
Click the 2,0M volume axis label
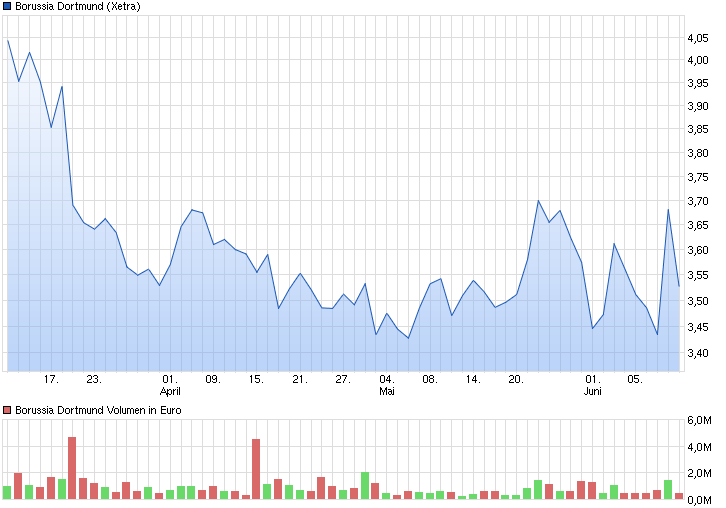pyautogui.click(x=699, y=473)
